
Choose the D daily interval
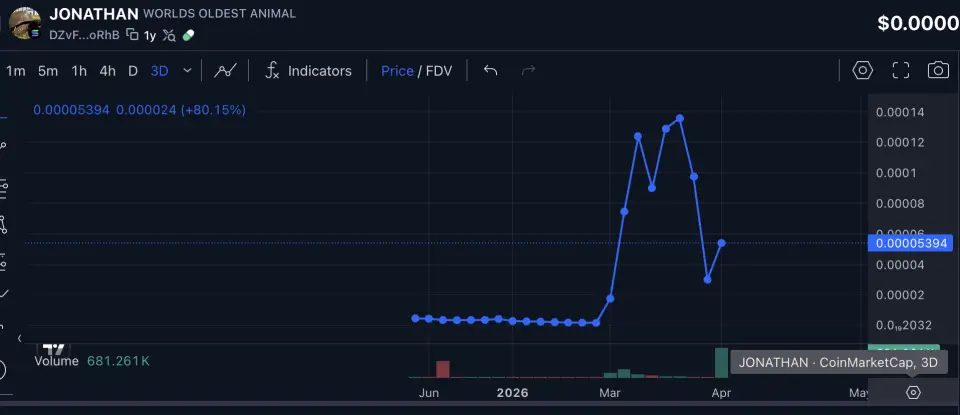[x=133, y=71]
